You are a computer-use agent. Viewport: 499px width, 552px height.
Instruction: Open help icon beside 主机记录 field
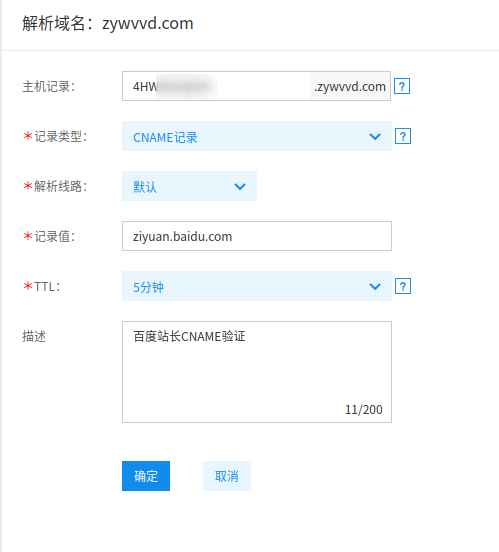coord(402,86)
